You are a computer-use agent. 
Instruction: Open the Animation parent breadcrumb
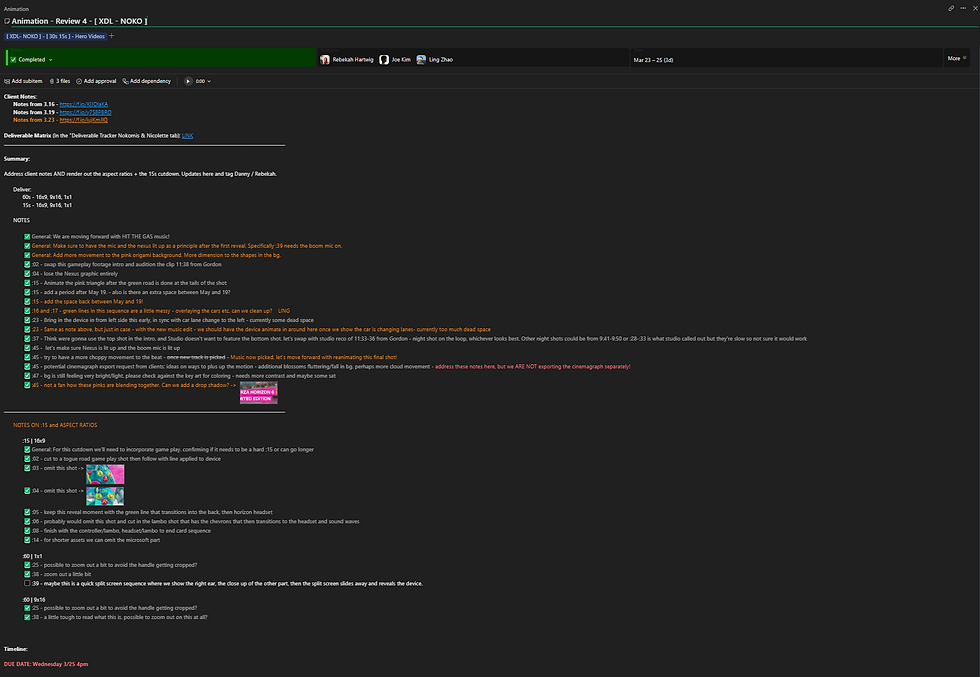pyautogui.click(x=16, y=9)
